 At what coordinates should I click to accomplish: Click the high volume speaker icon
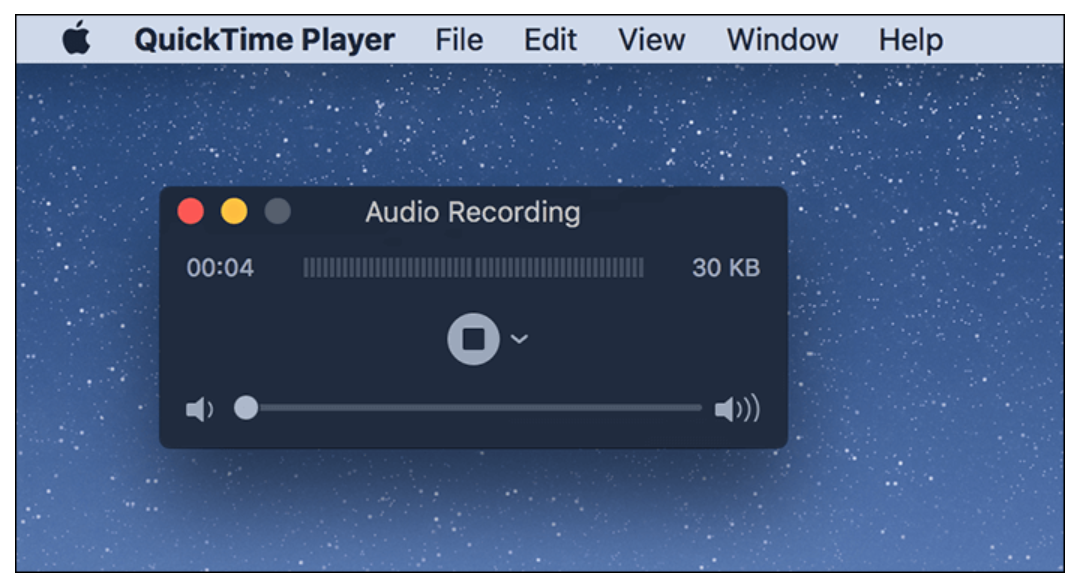[x=737, y=409]
